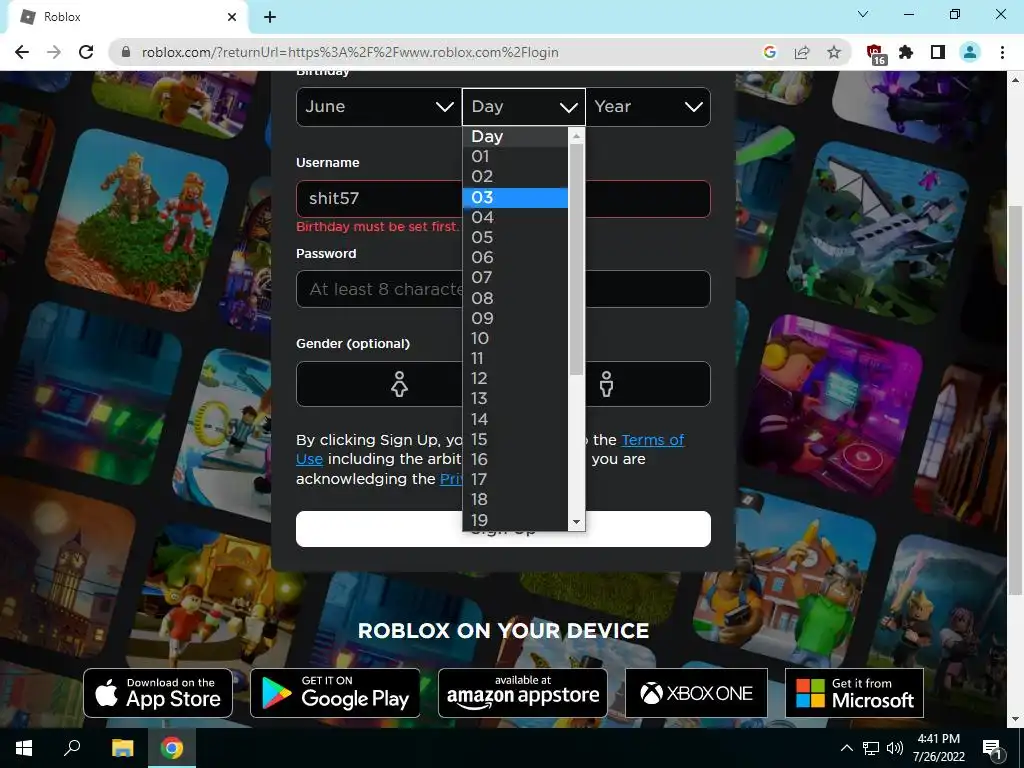Open the Xbox One badge
This screenshot has width=1024, height=768.
[696, 693]
